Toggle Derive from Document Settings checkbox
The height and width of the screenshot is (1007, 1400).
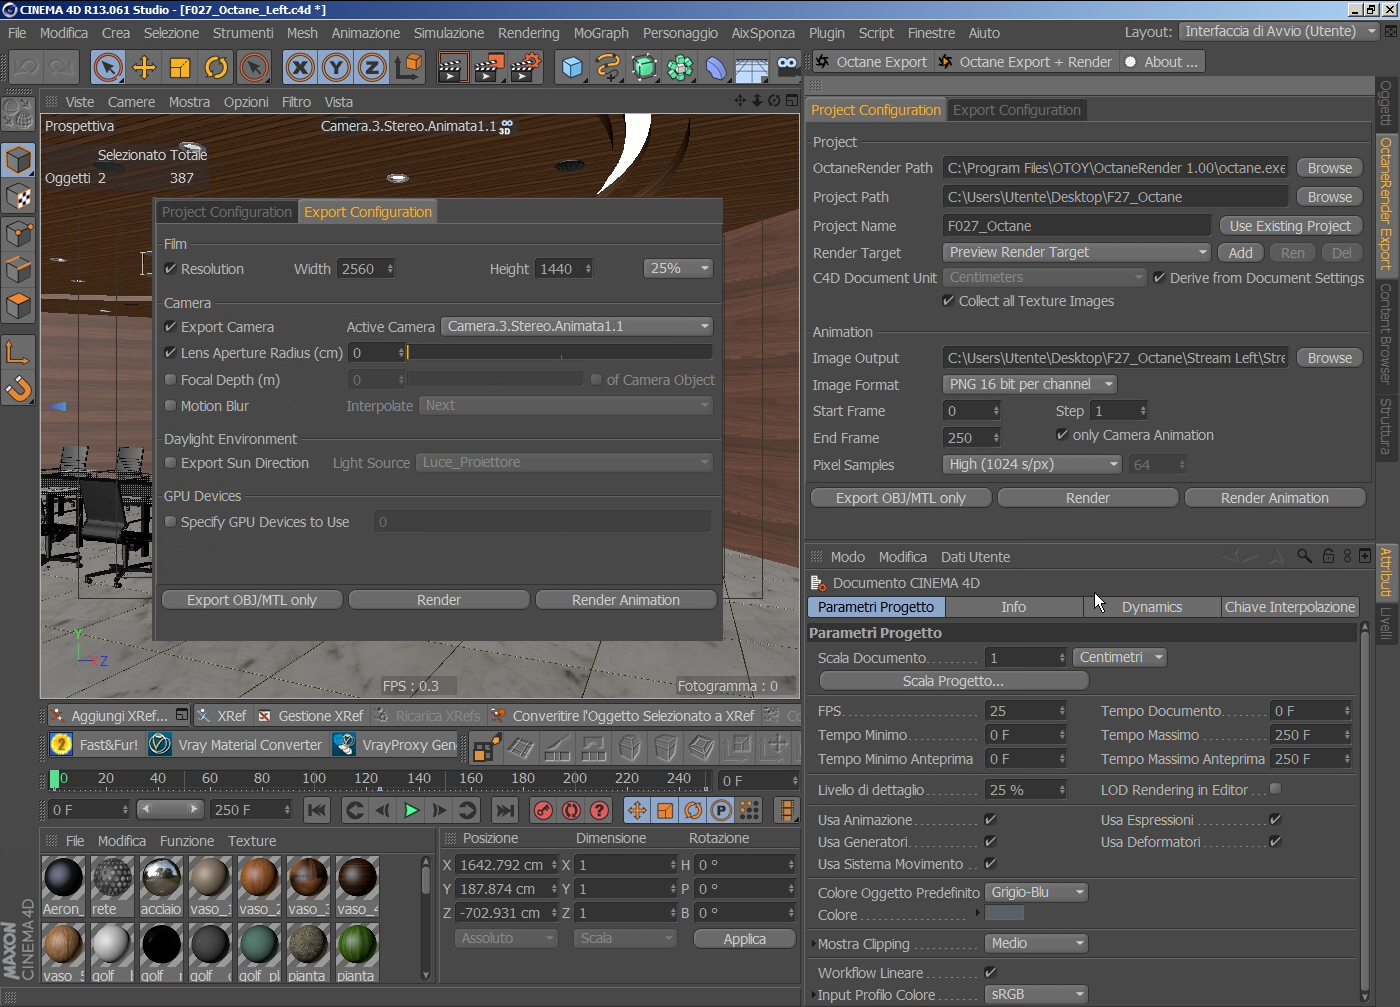[1159, 278]
